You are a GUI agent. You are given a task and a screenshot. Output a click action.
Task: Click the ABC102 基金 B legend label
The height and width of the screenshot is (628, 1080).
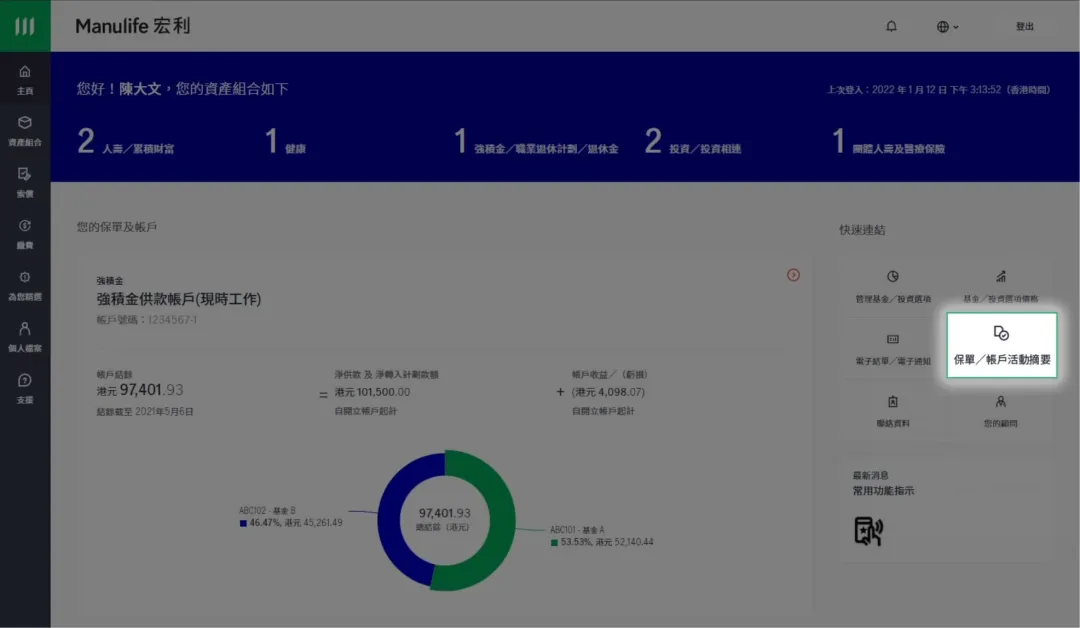(x=267, y=510)
